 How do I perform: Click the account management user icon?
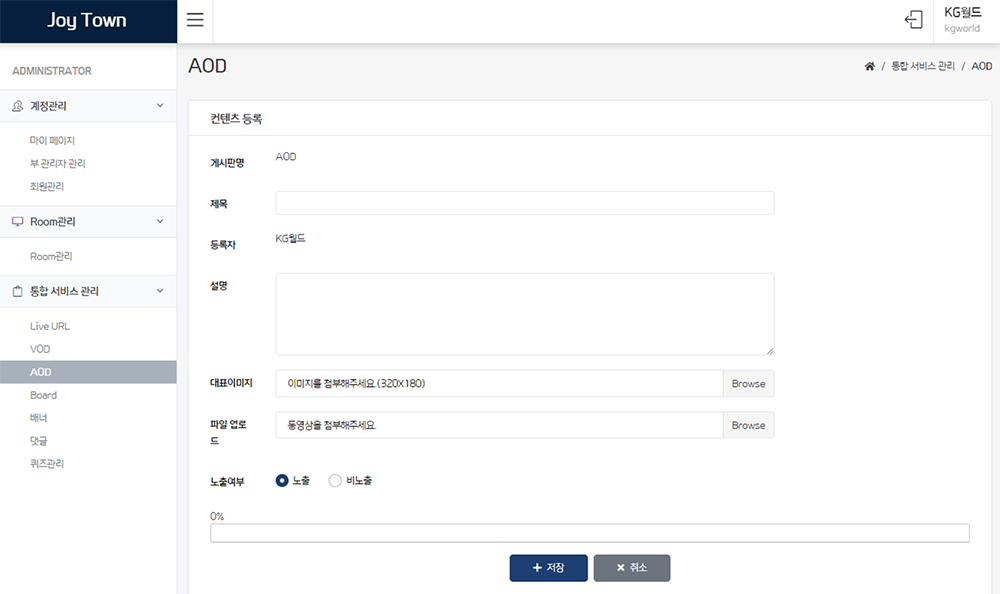click(18, 106)
